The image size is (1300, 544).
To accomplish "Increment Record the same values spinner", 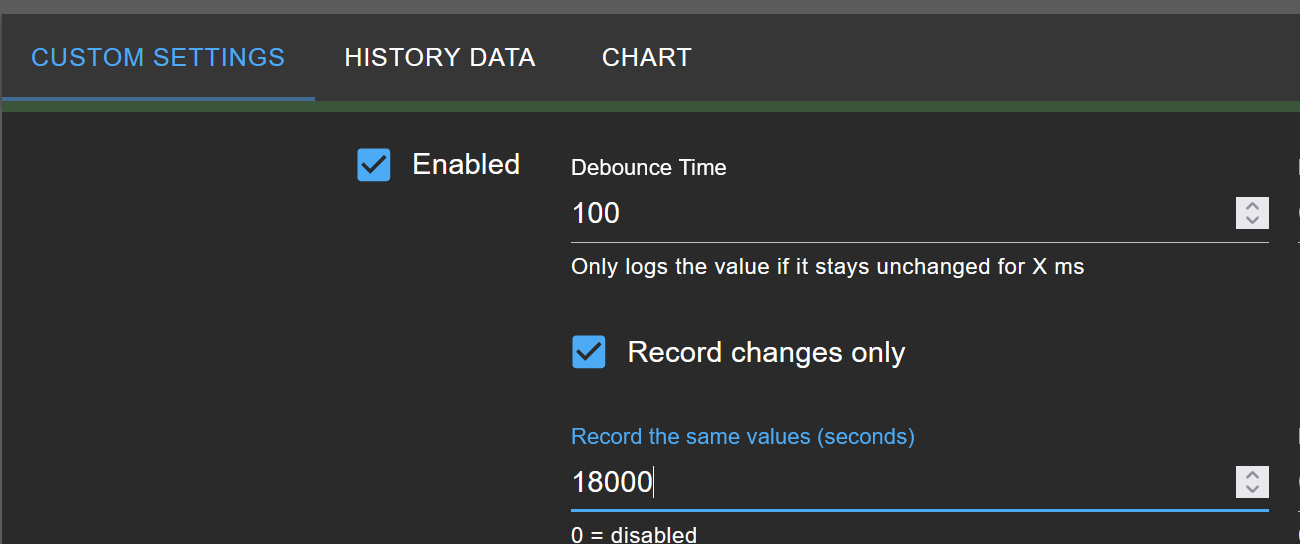I will click(1252, 475).
